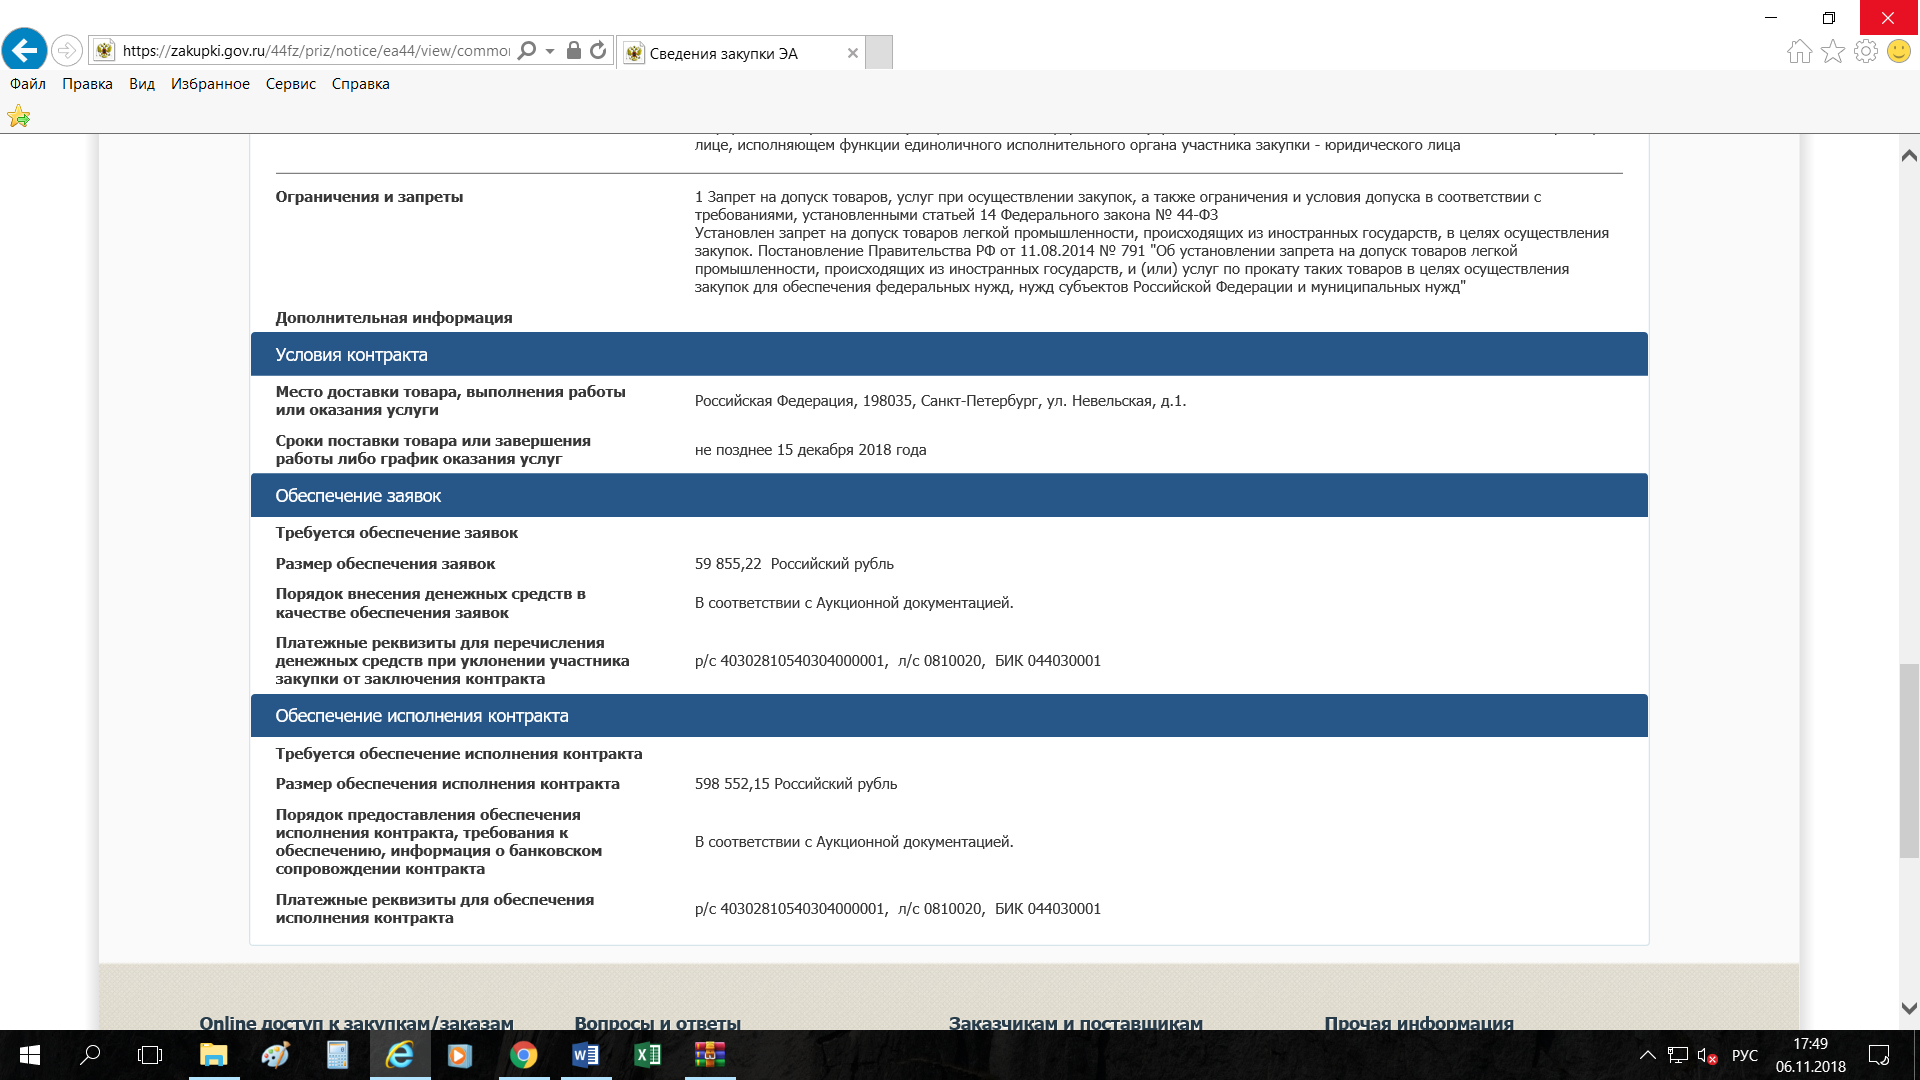This screenshot has height=1080, width=1920.
Task: Select the 'Сведения закупки ЭА' tab
Action: point(742,53)
